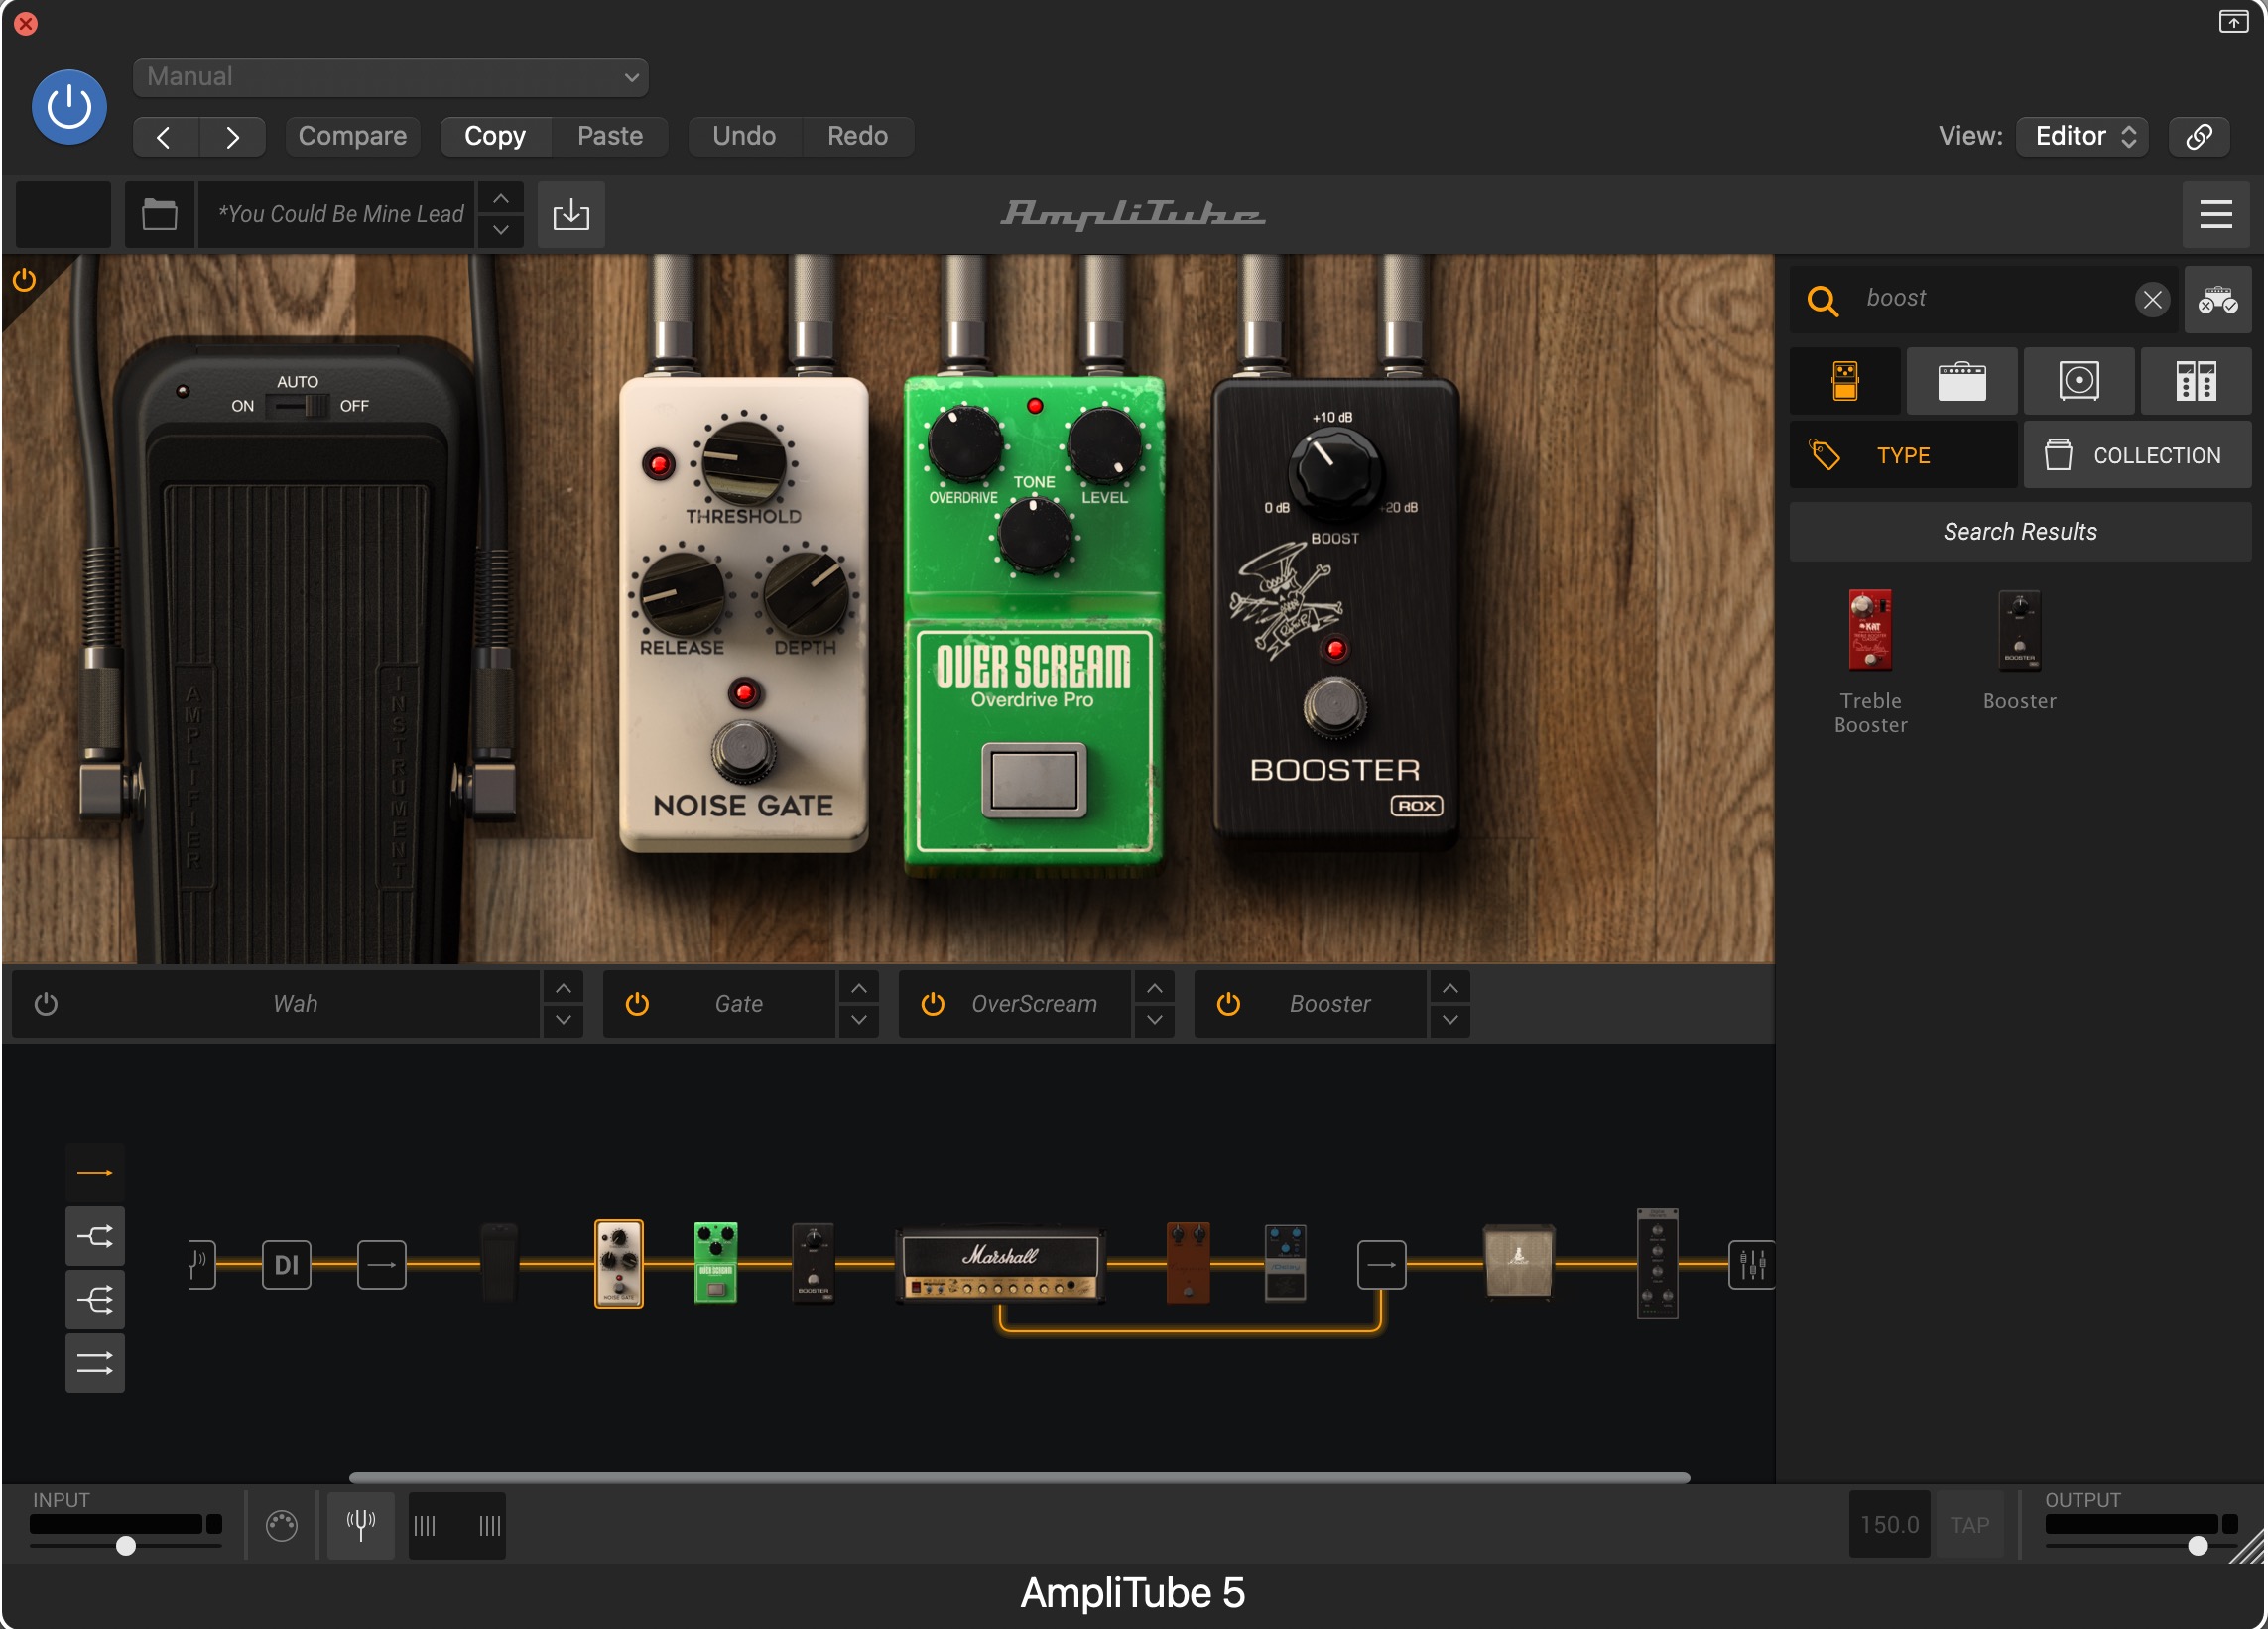This screenshot has height=1629, width=2268.
Task: Click the Paste button
Action: click(x=610, y=136)
